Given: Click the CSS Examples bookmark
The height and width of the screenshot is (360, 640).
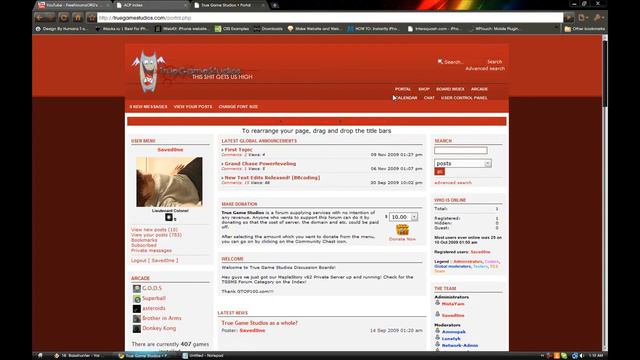Looking at the screenshot, I should pyautogui.click(x=232, y=29).
